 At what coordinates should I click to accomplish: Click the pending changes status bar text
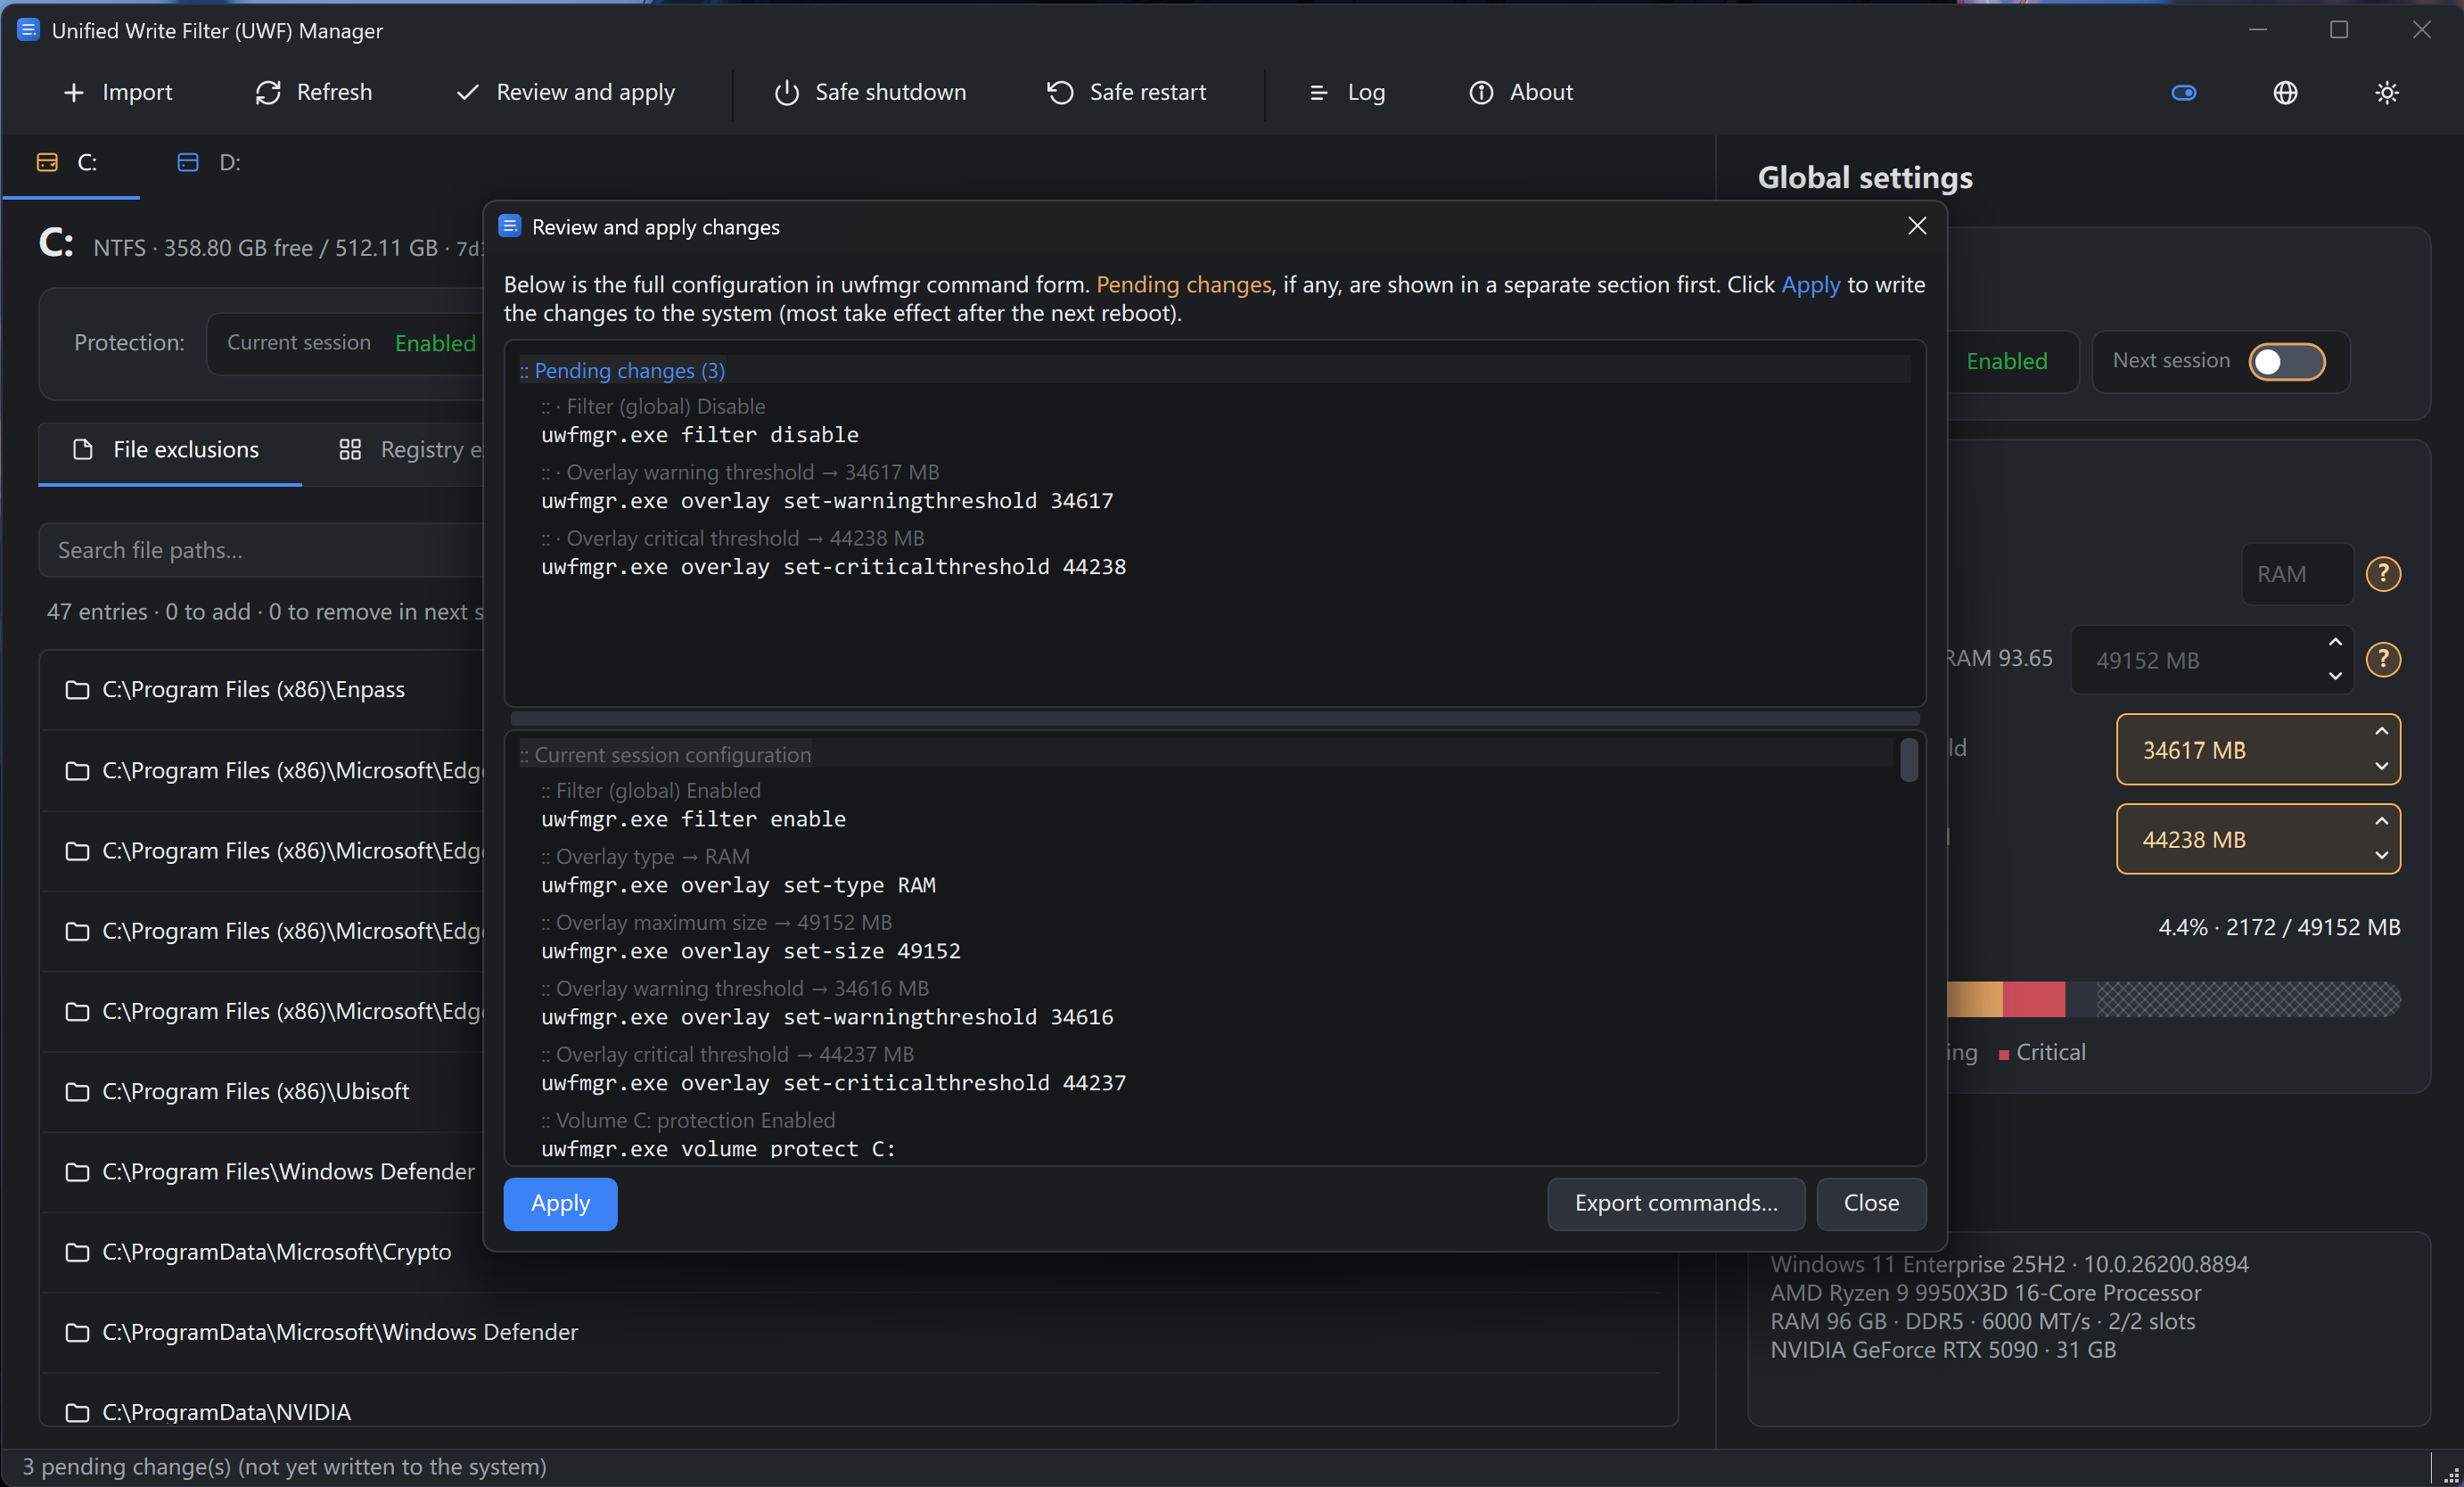pyautogui.click(x=284, y=1466)
